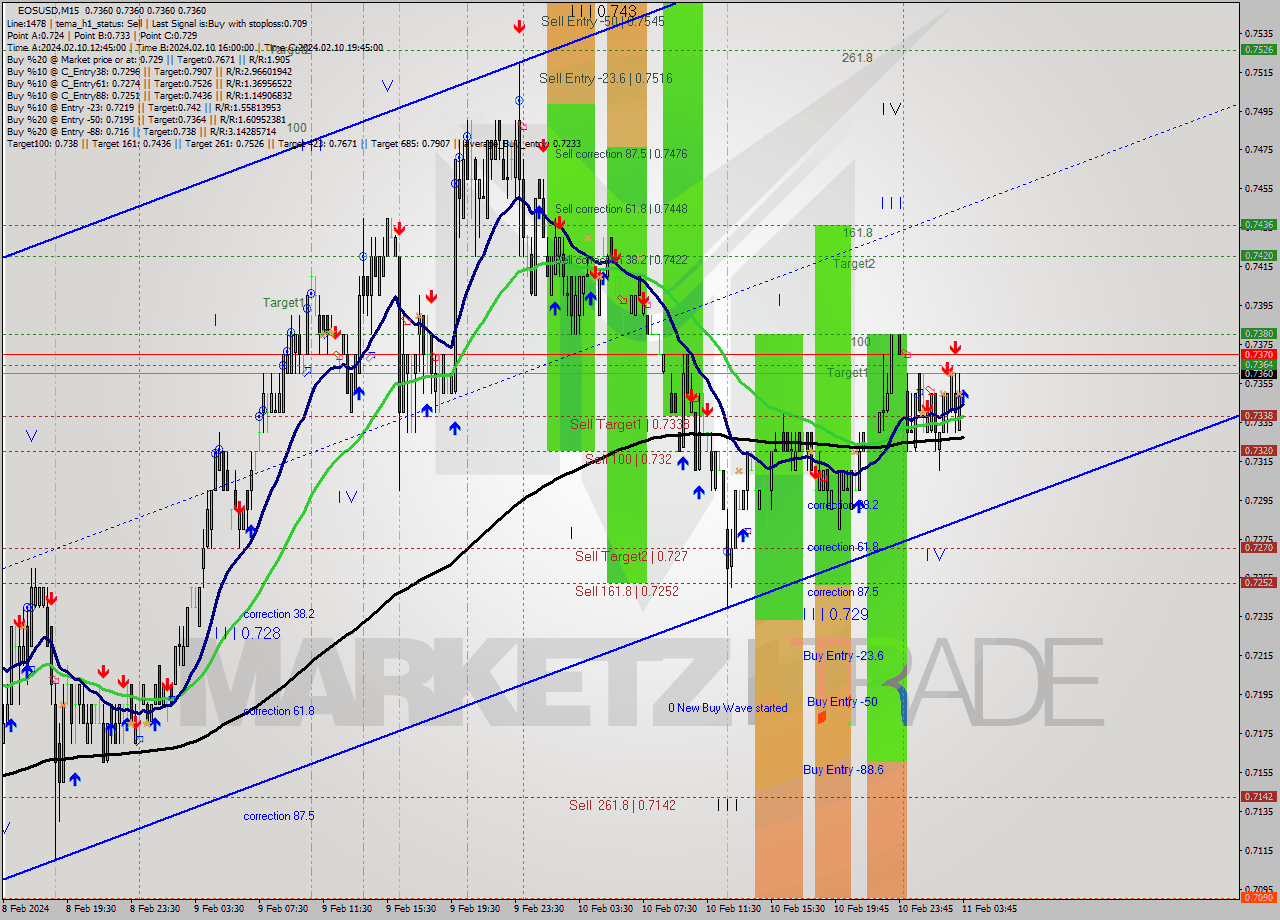Click the '11 Feb 03:45' time axis label
The width and height of the screenshot is (1280, 920).
[990, 909]
